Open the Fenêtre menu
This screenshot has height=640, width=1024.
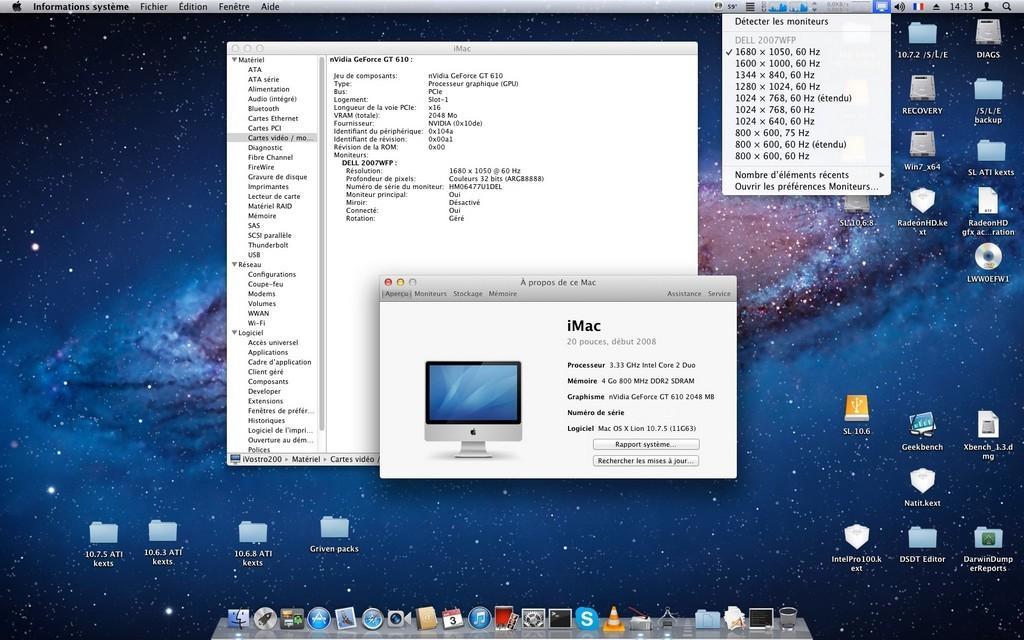(234, 7)
